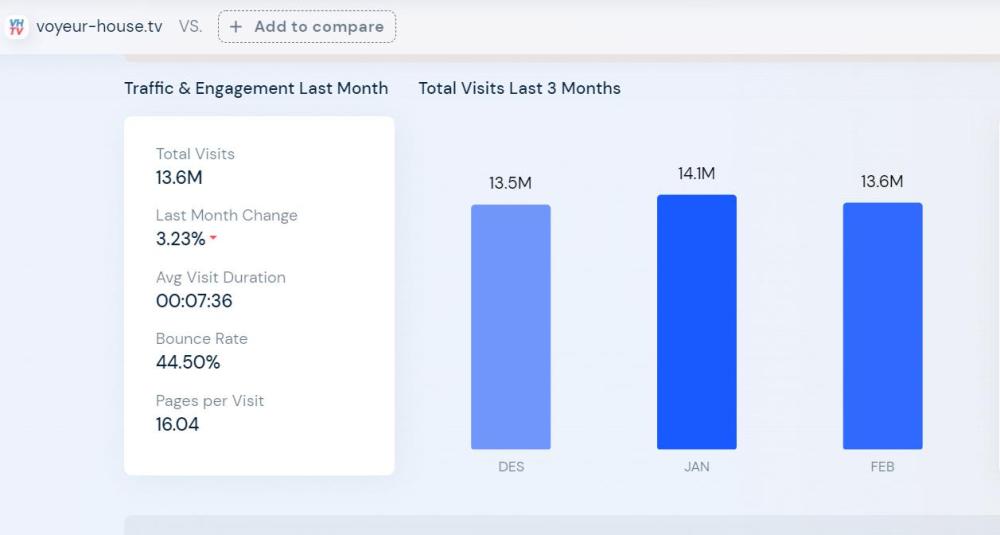
Task: Click the January visits bar
Action: coord(696,322)
